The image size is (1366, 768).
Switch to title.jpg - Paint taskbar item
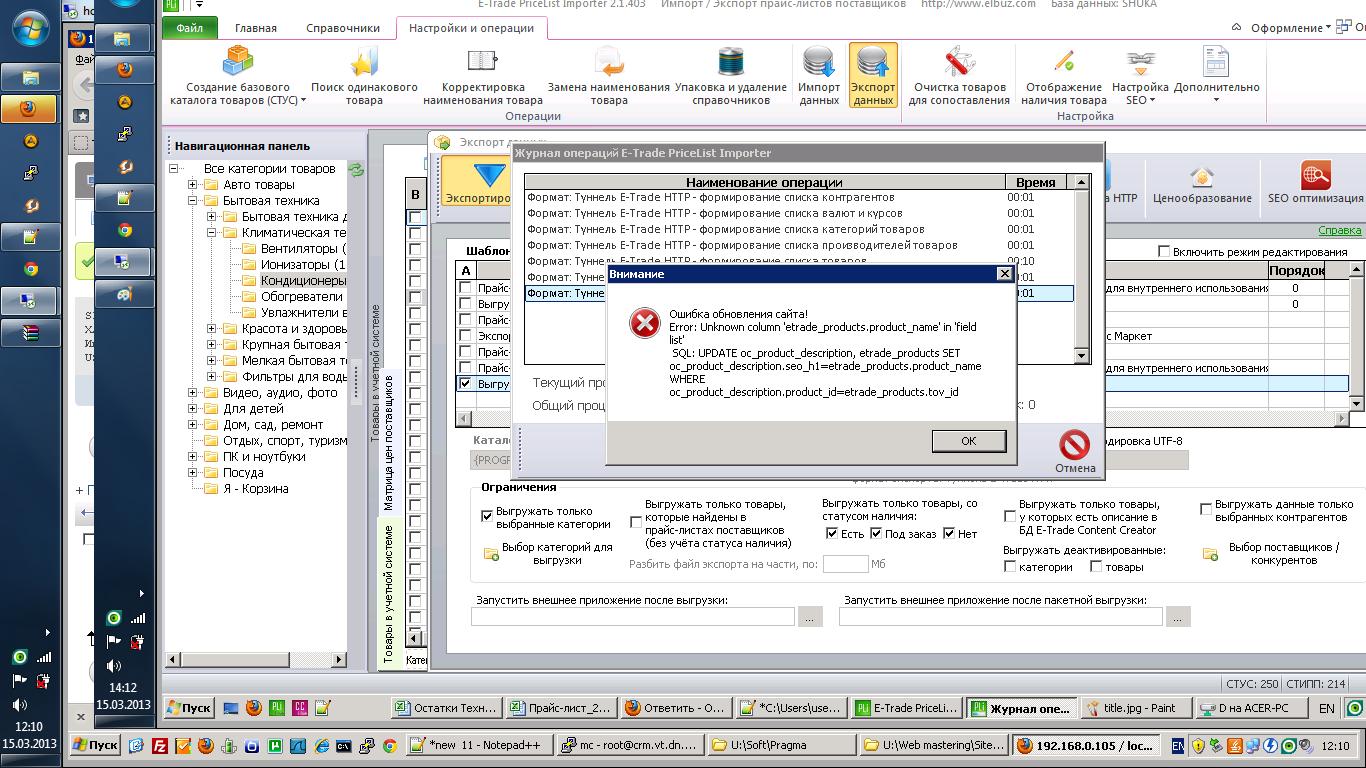(1137, 708)
